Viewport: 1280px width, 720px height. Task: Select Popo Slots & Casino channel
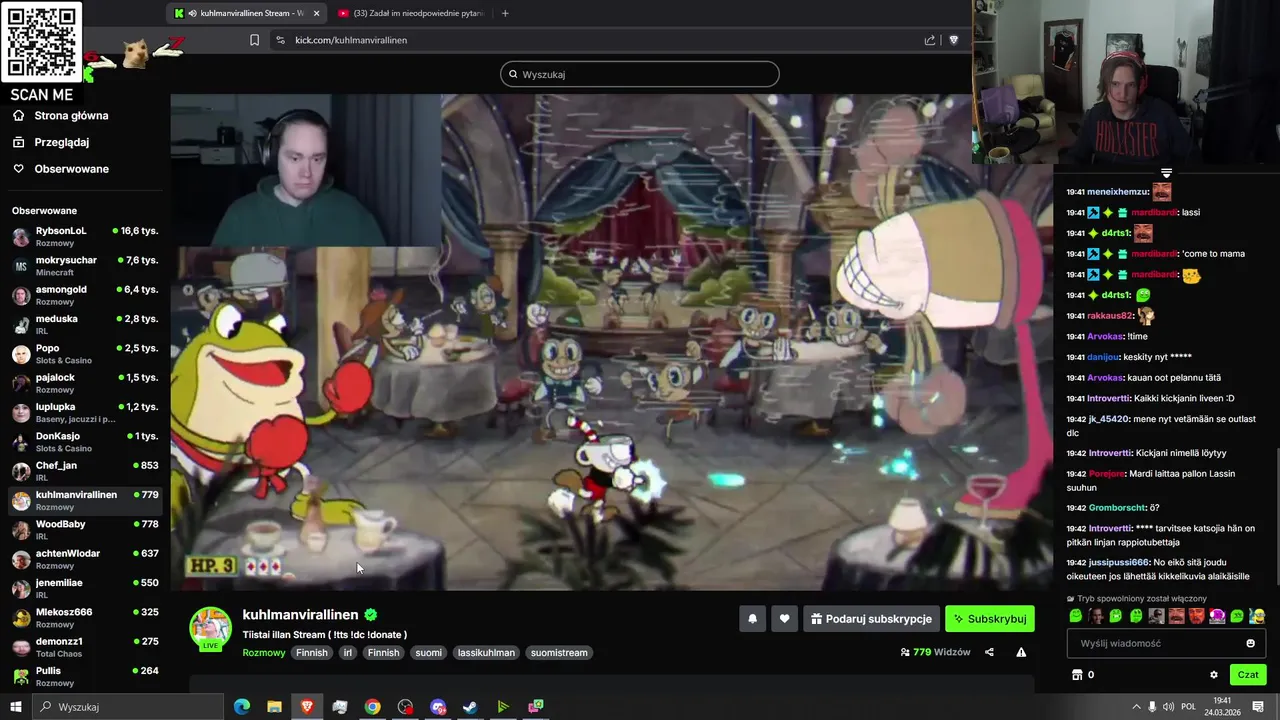tap(85, 354)
